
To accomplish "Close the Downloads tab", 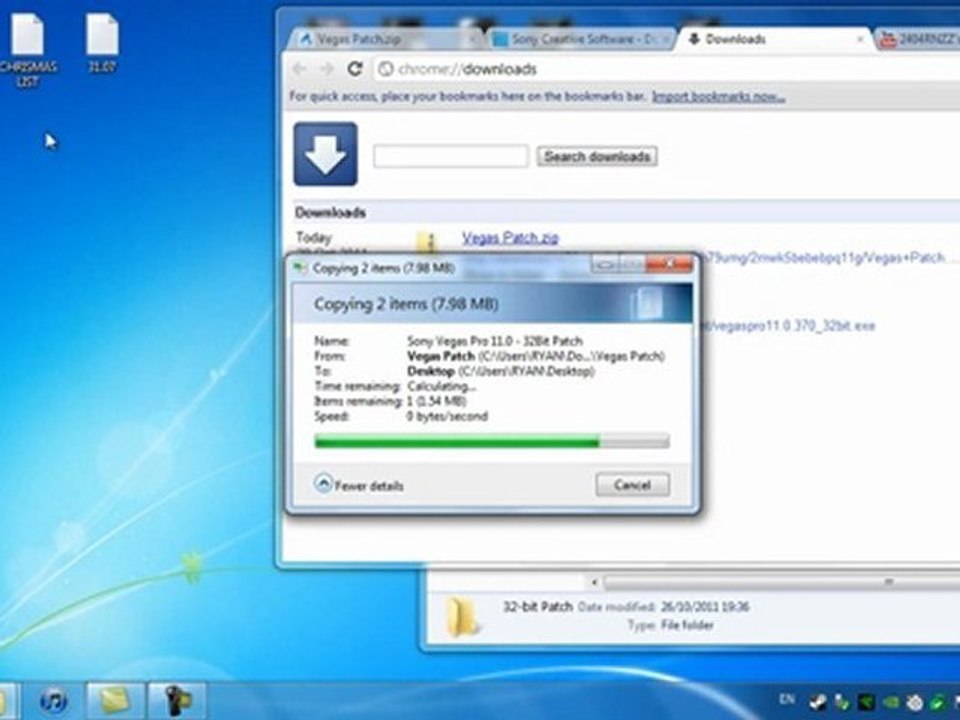I will tap(860, 39).
